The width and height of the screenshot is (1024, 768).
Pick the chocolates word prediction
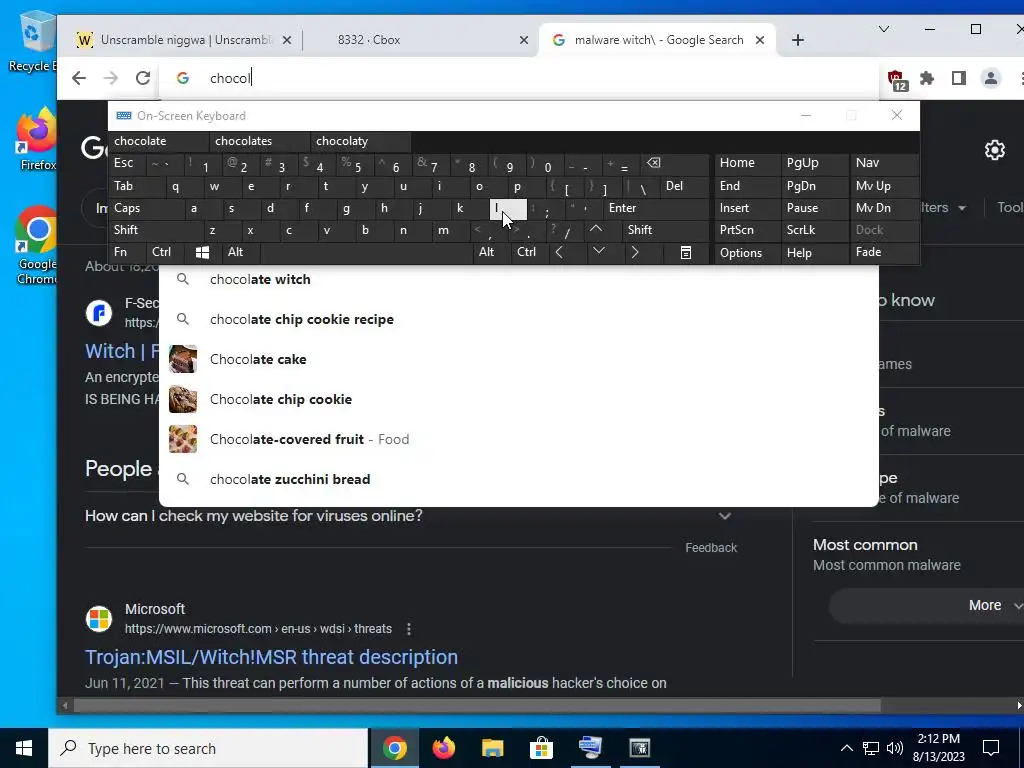point(259,141)
